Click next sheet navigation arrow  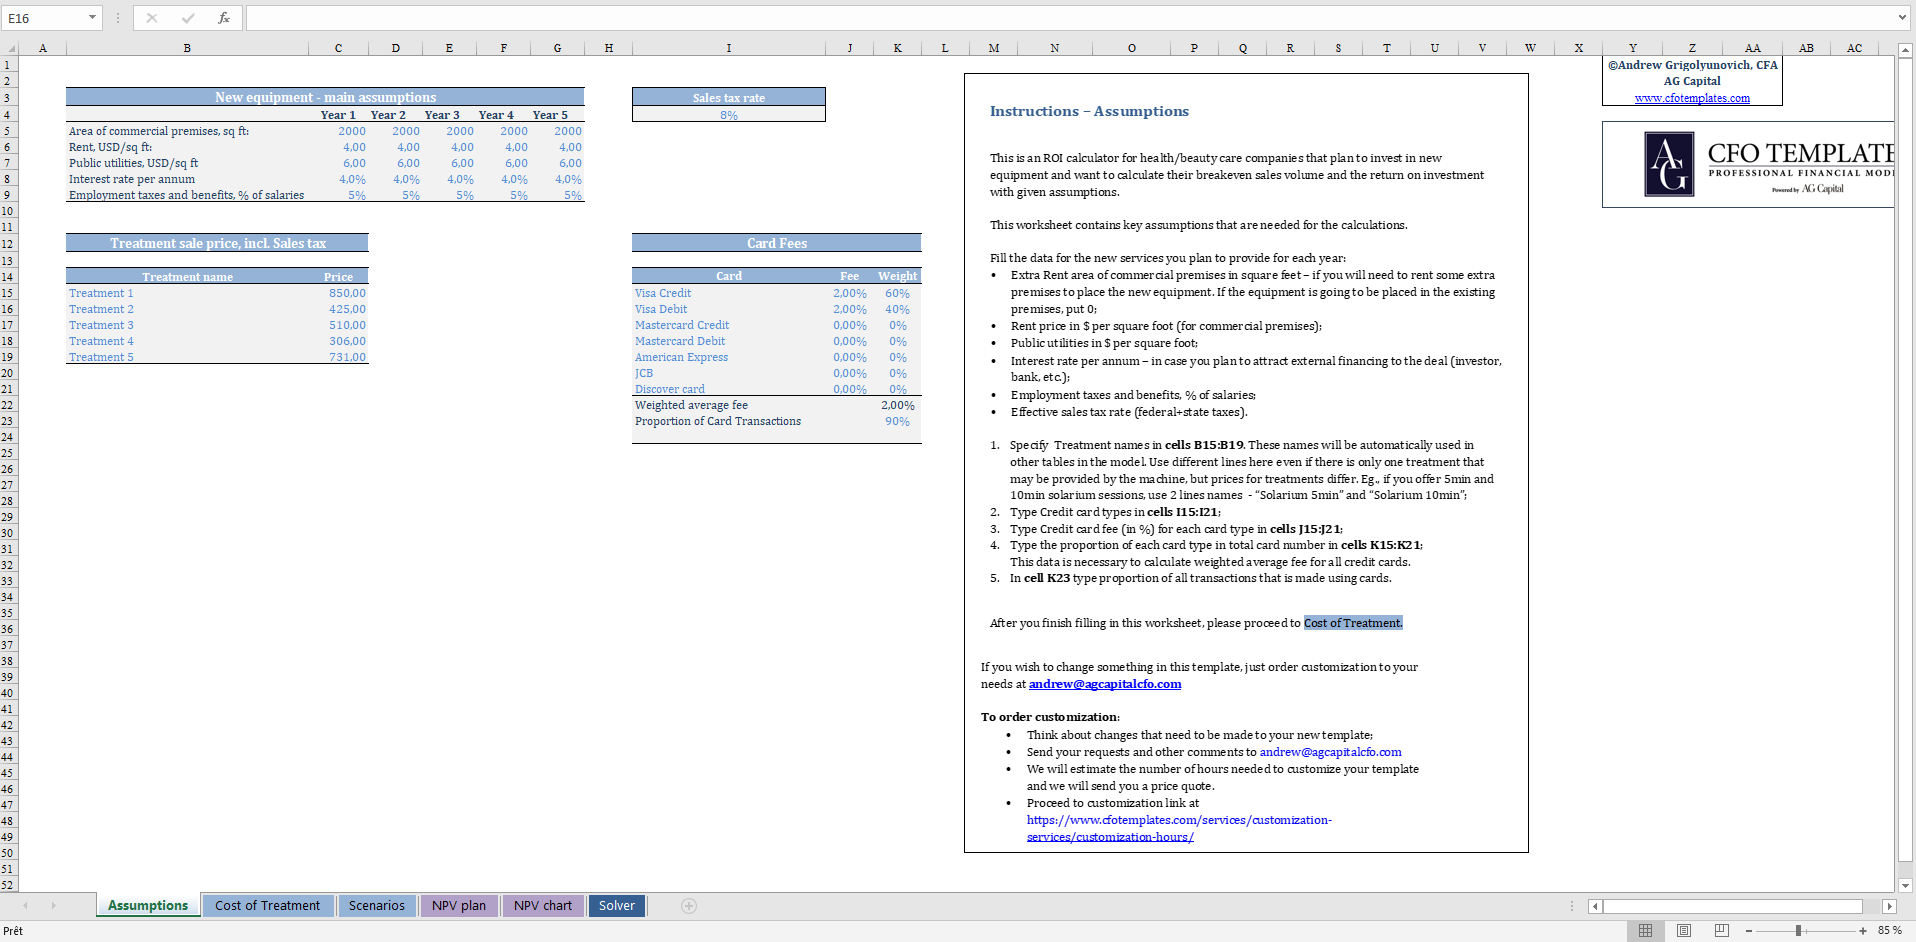53,906
